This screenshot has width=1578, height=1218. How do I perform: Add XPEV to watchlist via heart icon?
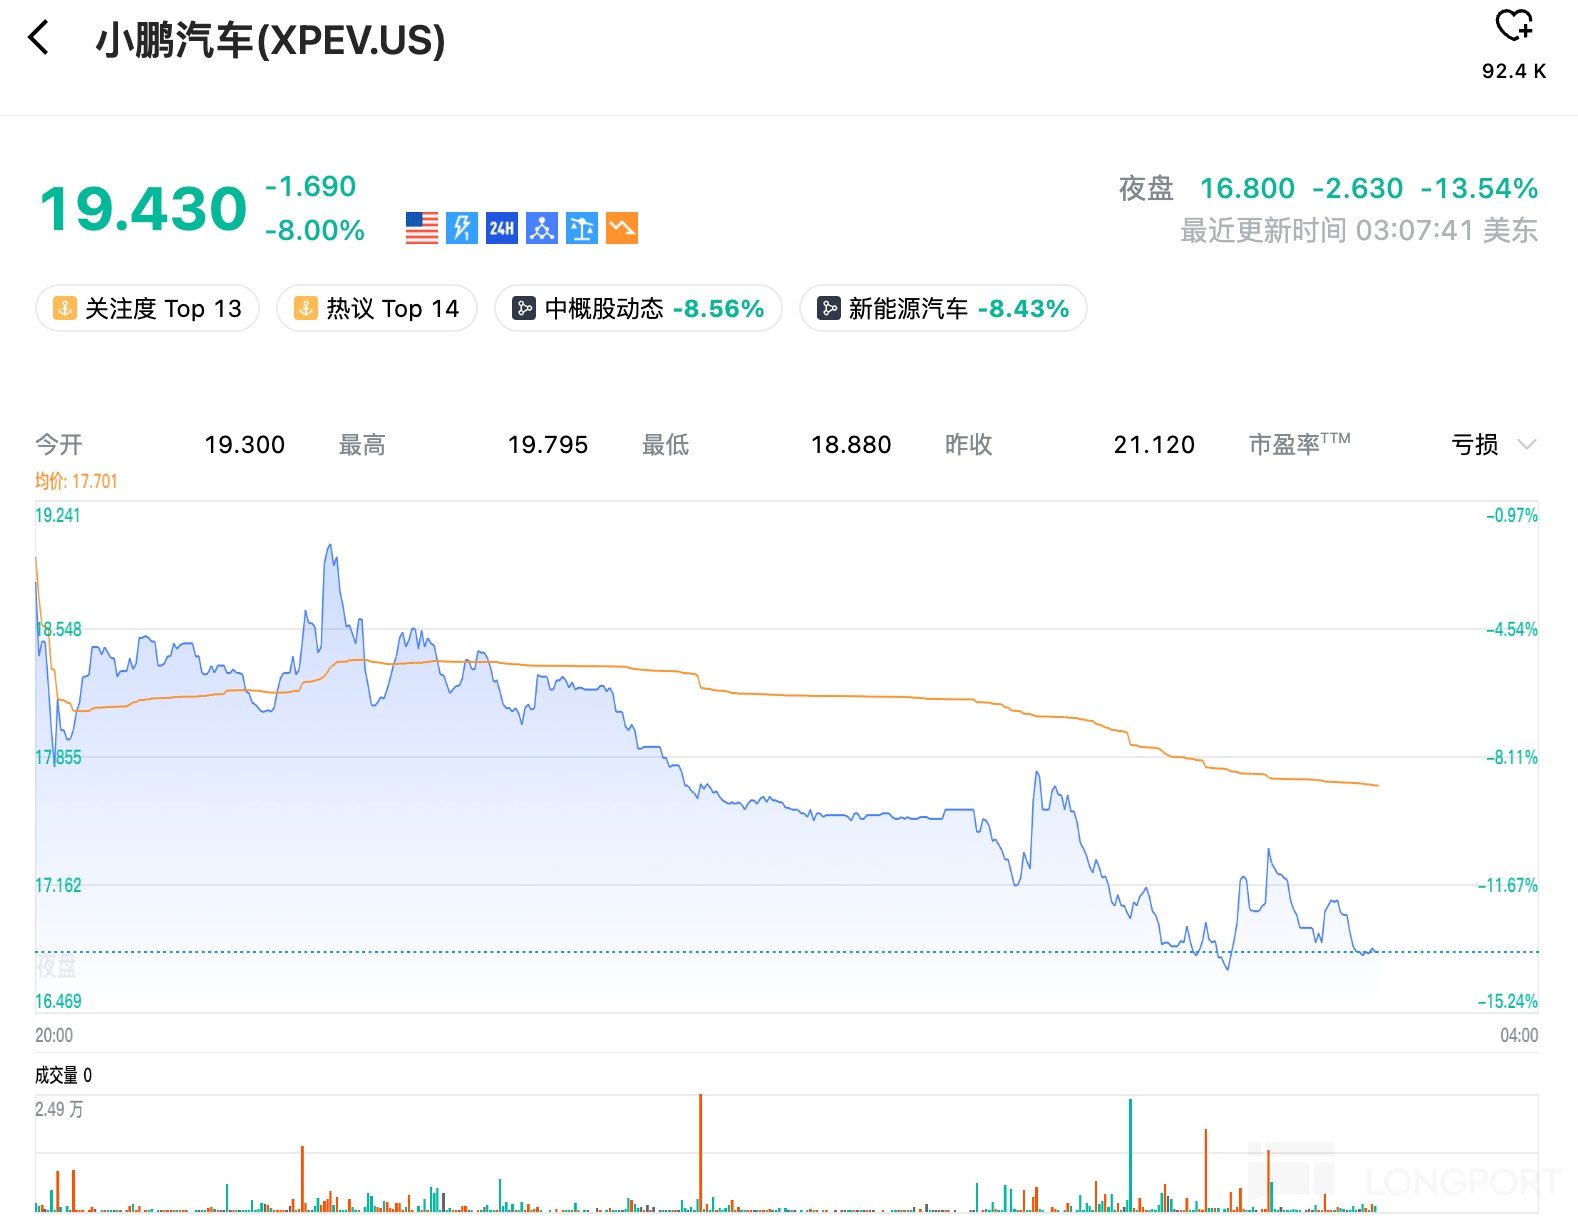point(1513,25)
